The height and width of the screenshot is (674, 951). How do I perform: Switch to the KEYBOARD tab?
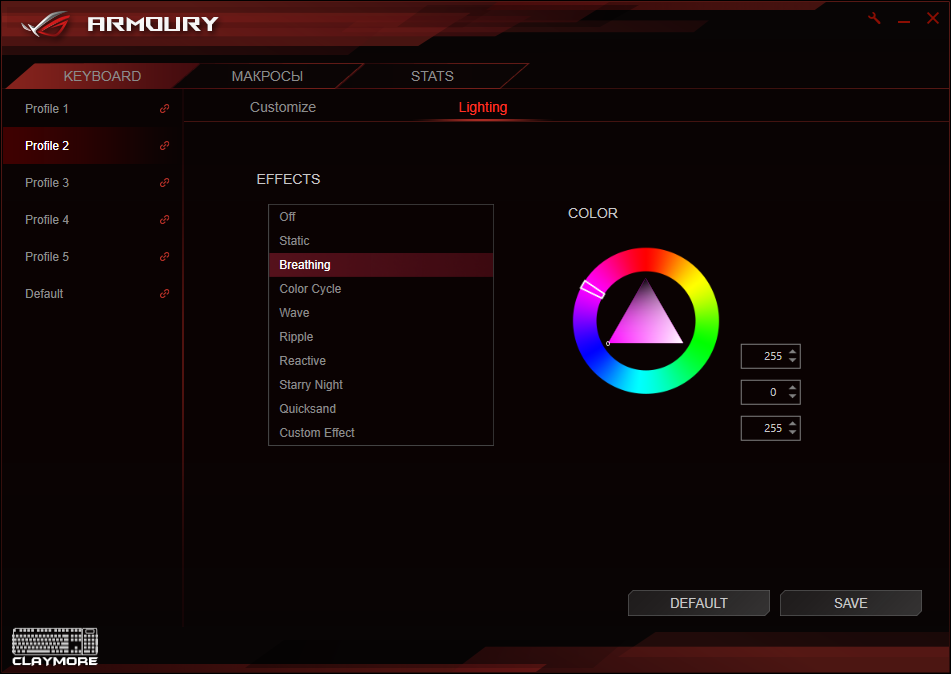pos(102,76)
